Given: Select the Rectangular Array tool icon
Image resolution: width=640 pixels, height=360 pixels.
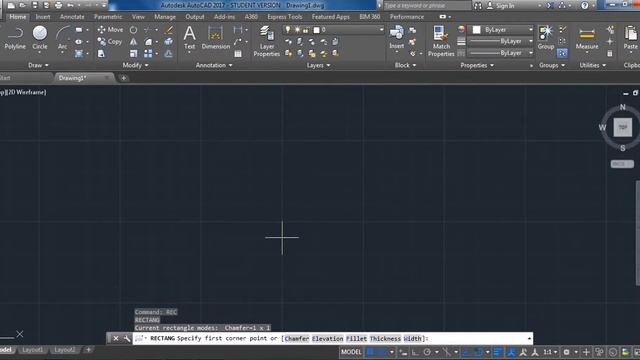Looking at the screenshot, I should coord(148,53).
